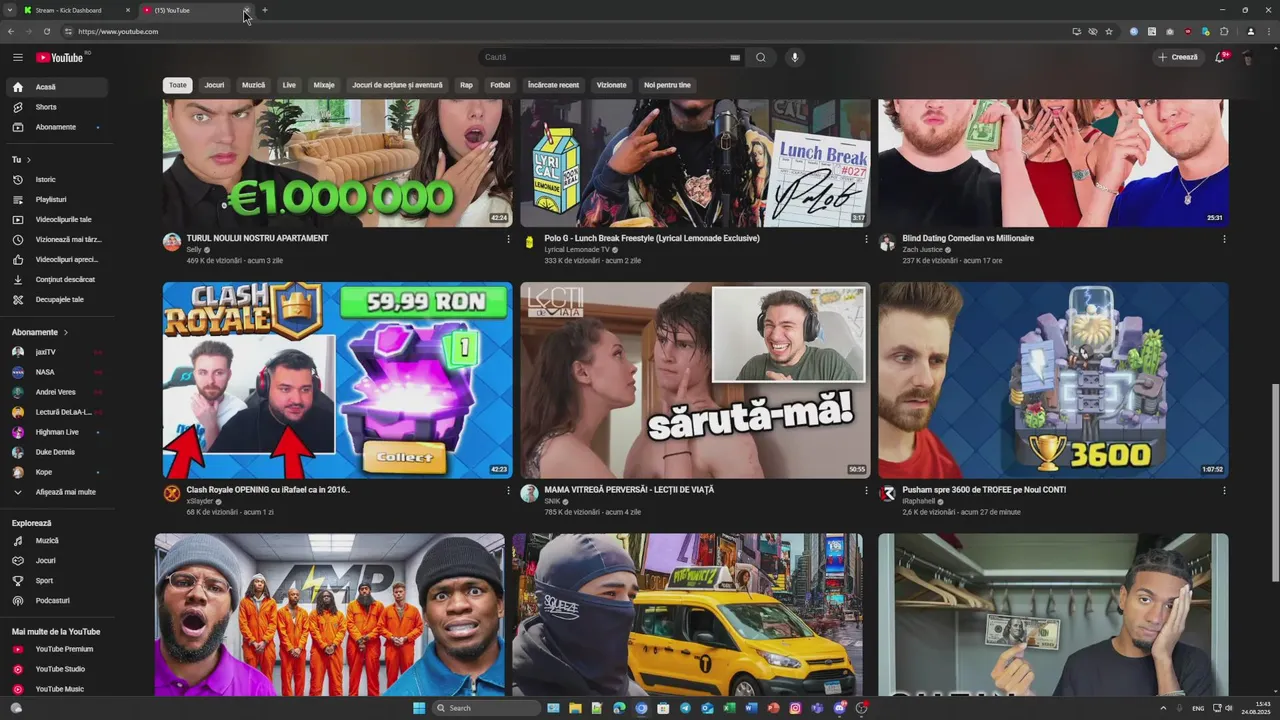Image resolution: width=1280 pixels, height=720 pixels.
Task: Expand the Tu section chevron
Action: [28, 160]
